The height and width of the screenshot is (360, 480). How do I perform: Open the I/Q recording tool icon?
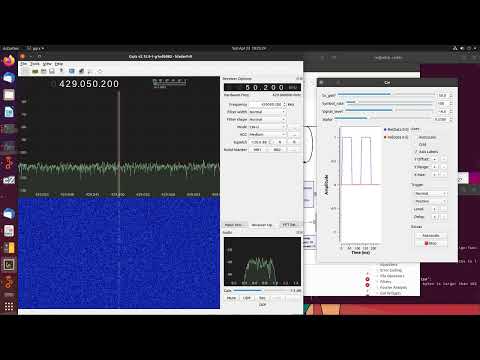61,71
